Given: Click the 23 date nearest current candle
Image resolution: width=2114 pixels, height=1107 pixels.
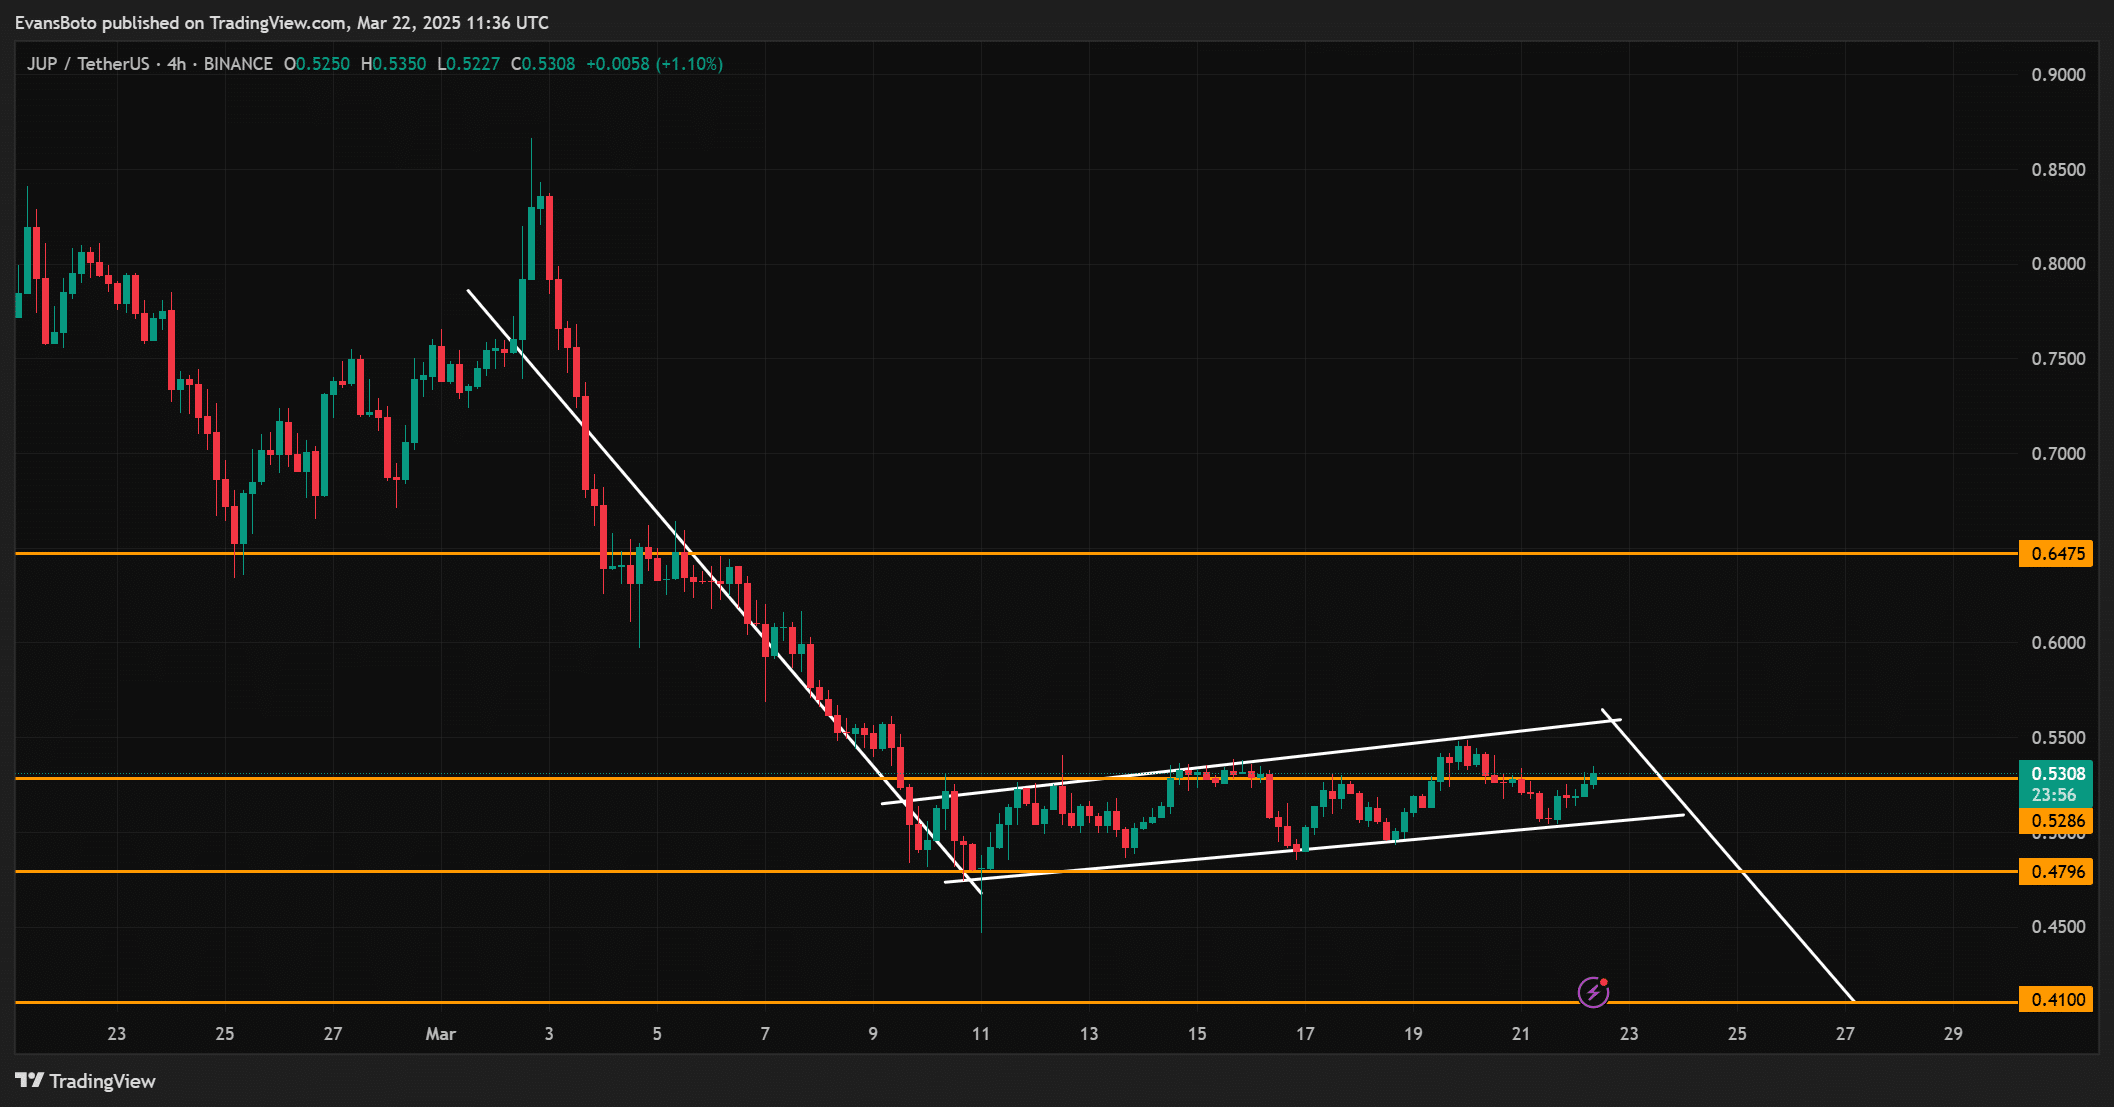Looking at the screenshot, I should (x=1629, y=1034).
